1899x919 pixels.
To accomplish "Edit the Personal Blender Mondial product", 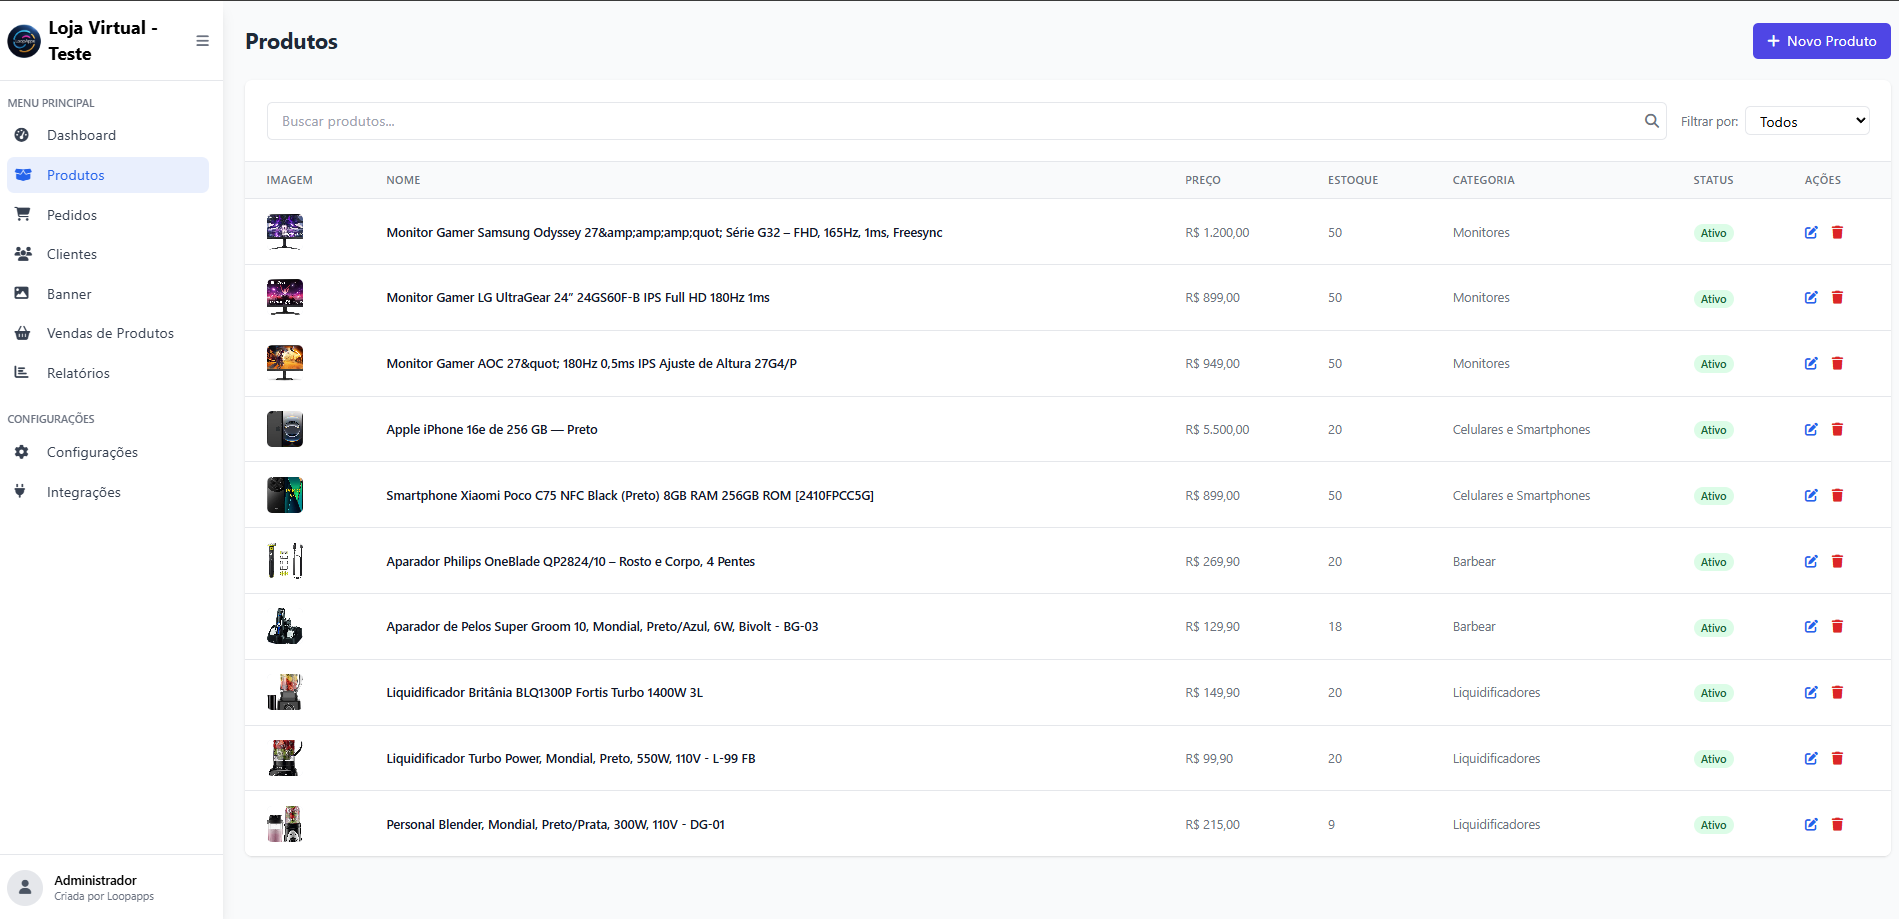I will (1810, 825).
